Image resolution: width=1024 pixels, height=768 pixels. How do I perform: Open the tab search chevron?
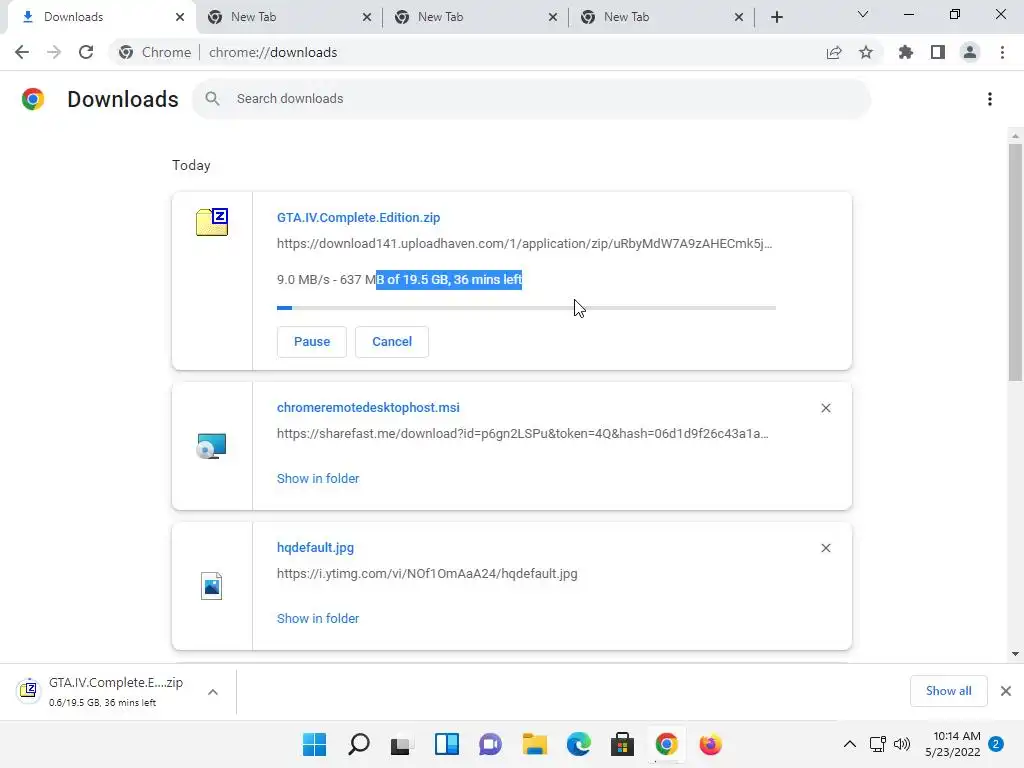pos(863,14)
